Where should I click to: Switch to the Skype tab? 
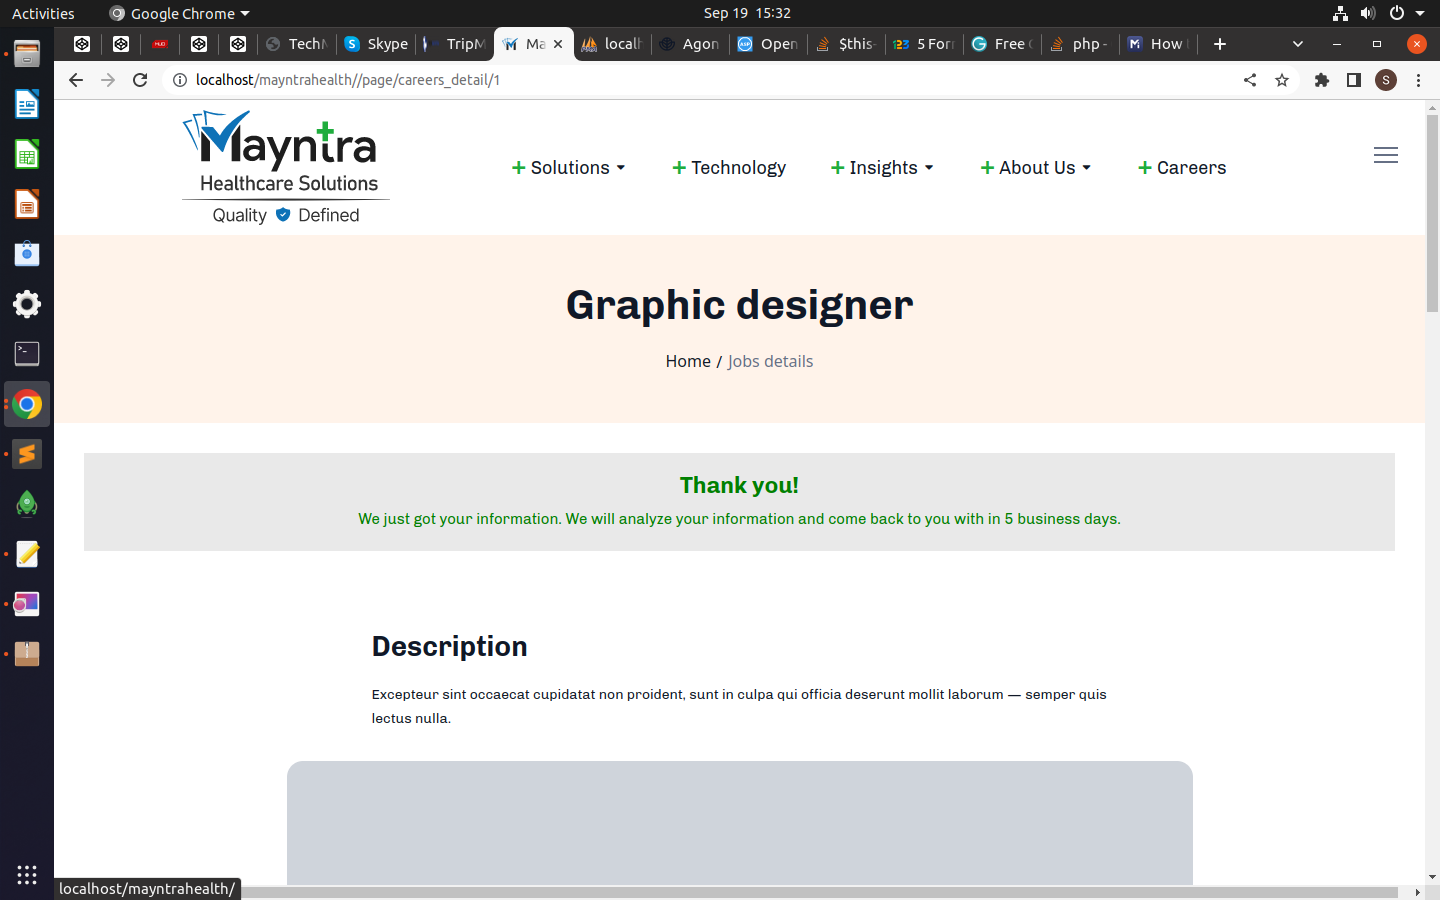coord(377,44)
